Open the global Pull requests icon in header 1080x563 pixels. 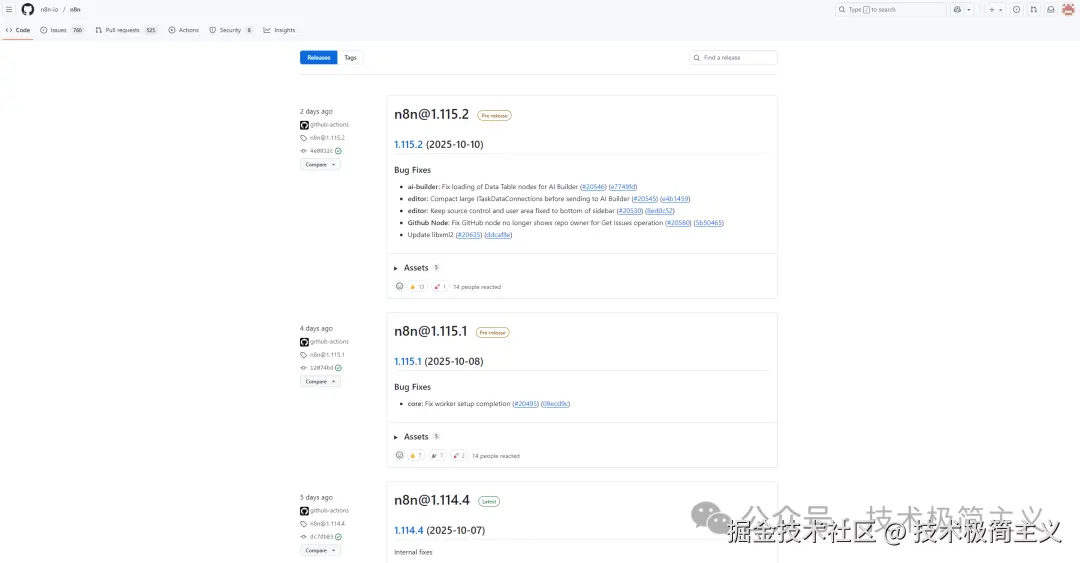coord(1033,10)
